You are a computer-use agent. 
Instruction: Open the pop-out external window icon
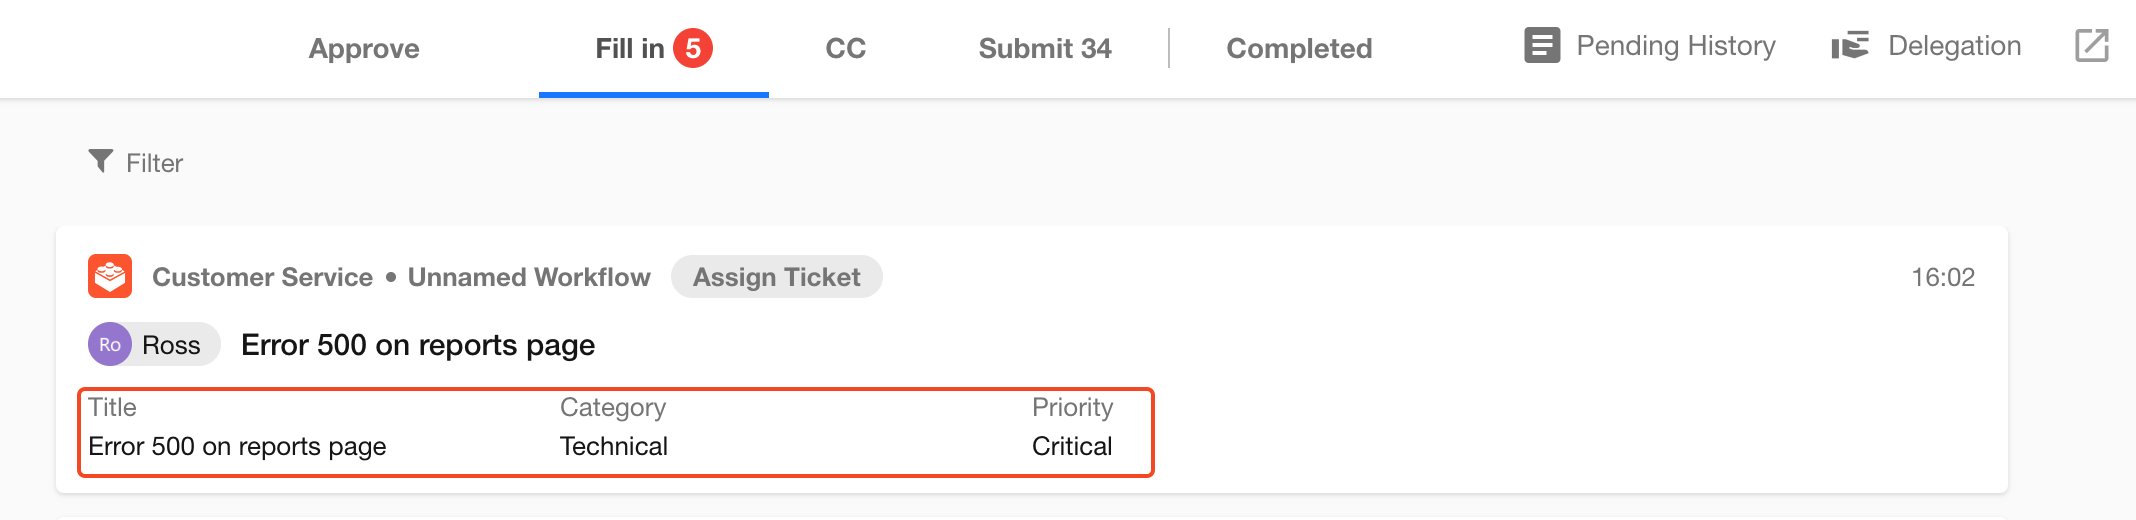pos(2091,46)
